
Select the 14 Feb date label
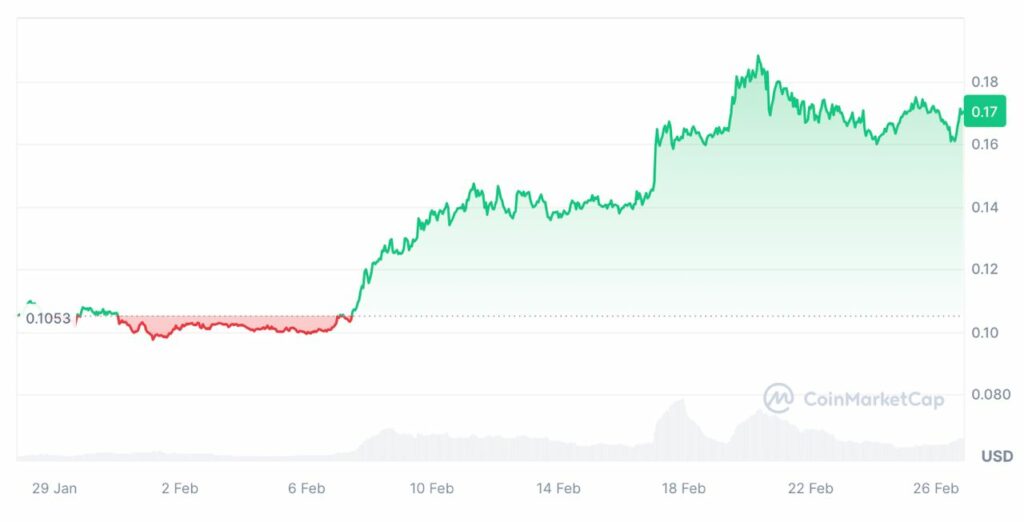558,489
